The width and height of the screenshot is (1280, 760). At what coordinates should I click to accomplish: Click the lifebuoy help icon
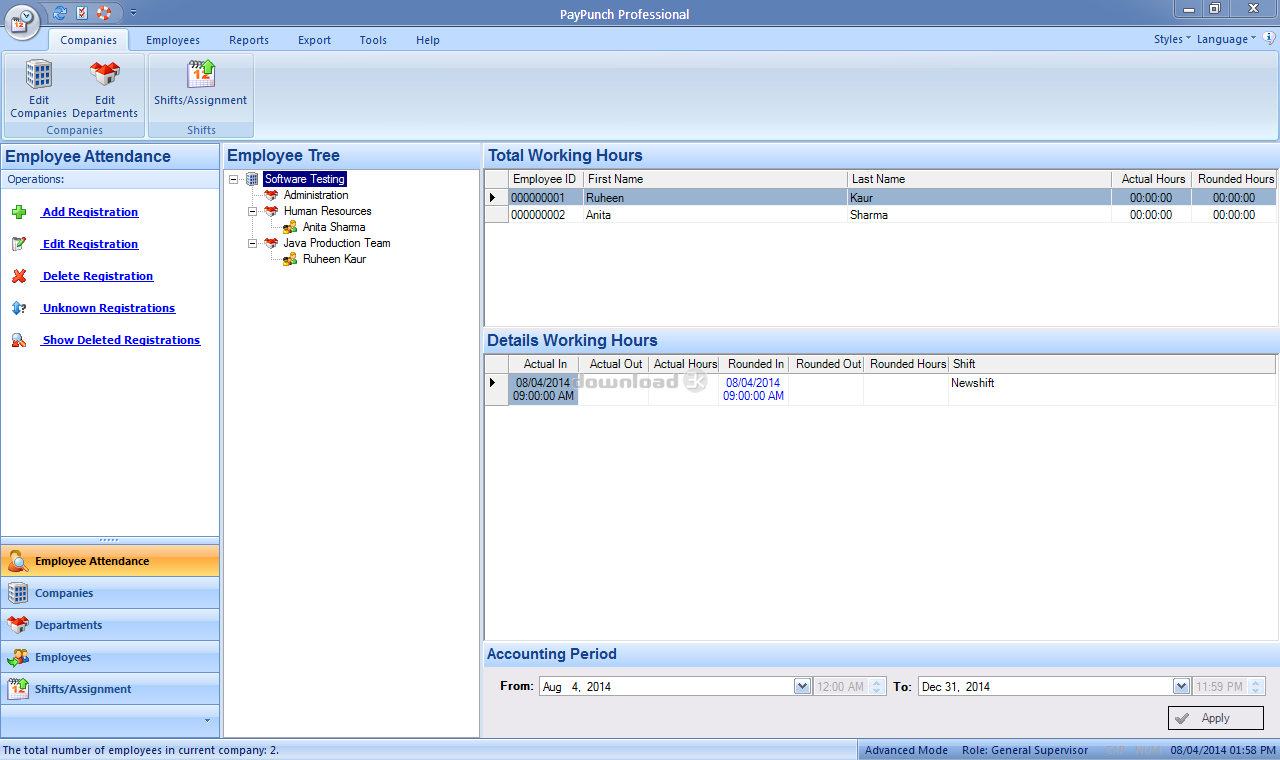click(104, 13)
